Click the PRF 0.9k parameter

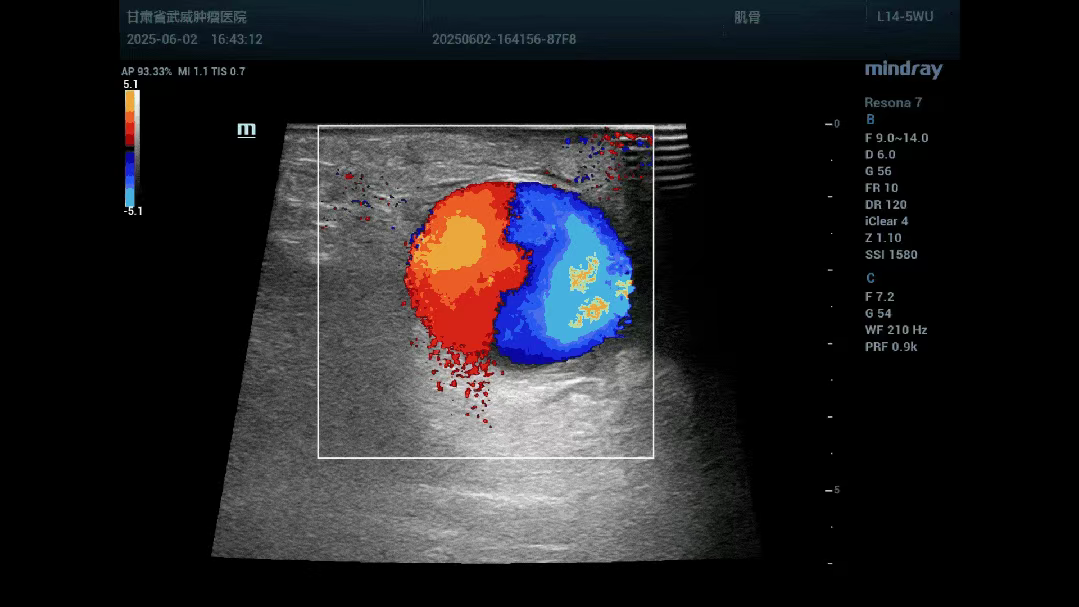pyautogui.click(x=891, y=347)
